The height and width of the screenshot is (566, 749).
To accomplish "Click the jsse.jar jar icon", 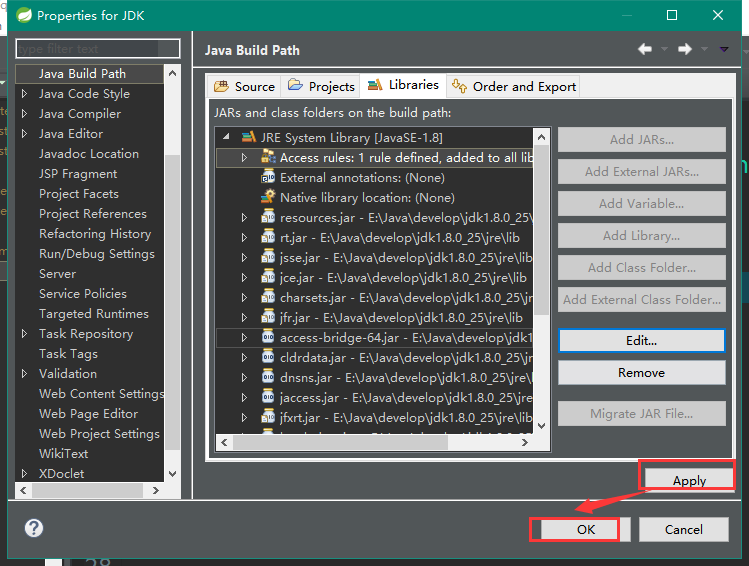I will 268,257.
